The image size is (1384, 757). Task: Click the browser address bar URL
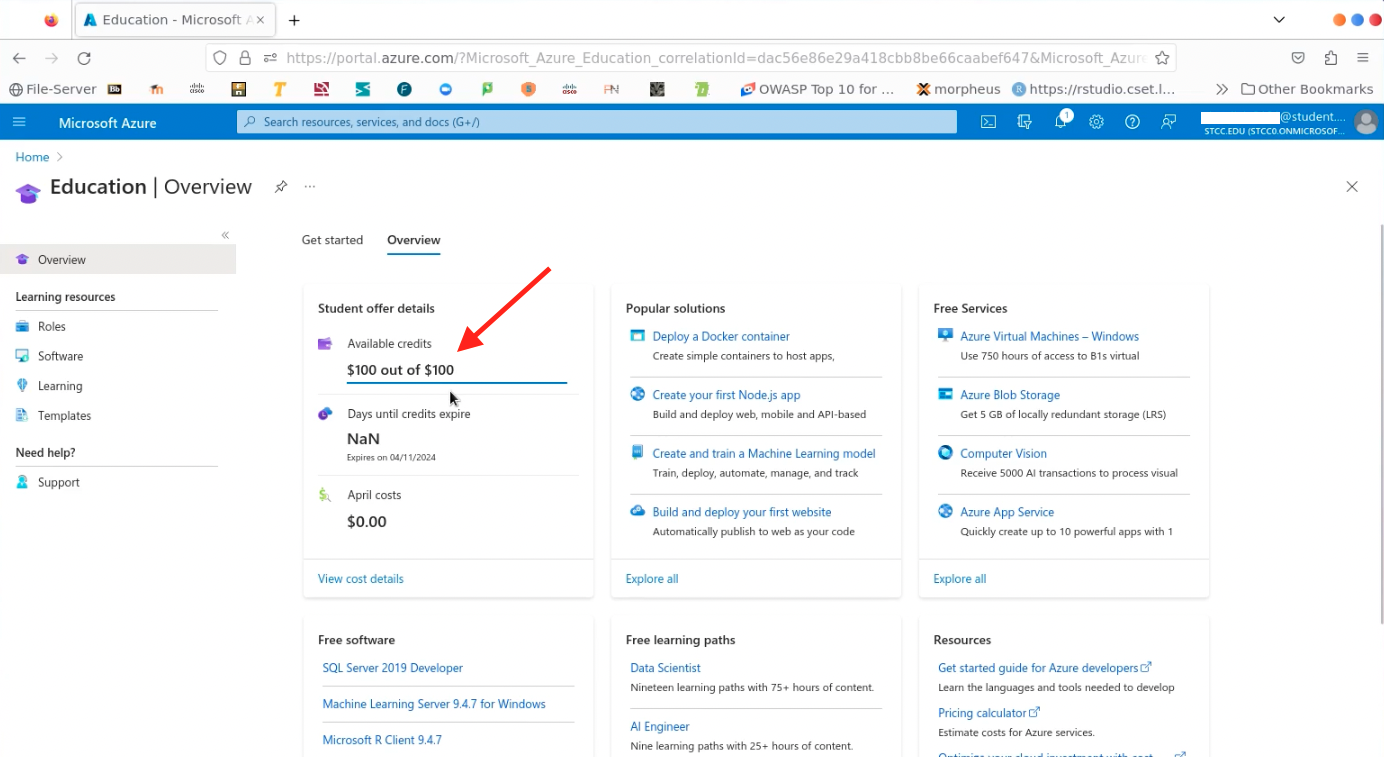[x=715, y=58]
